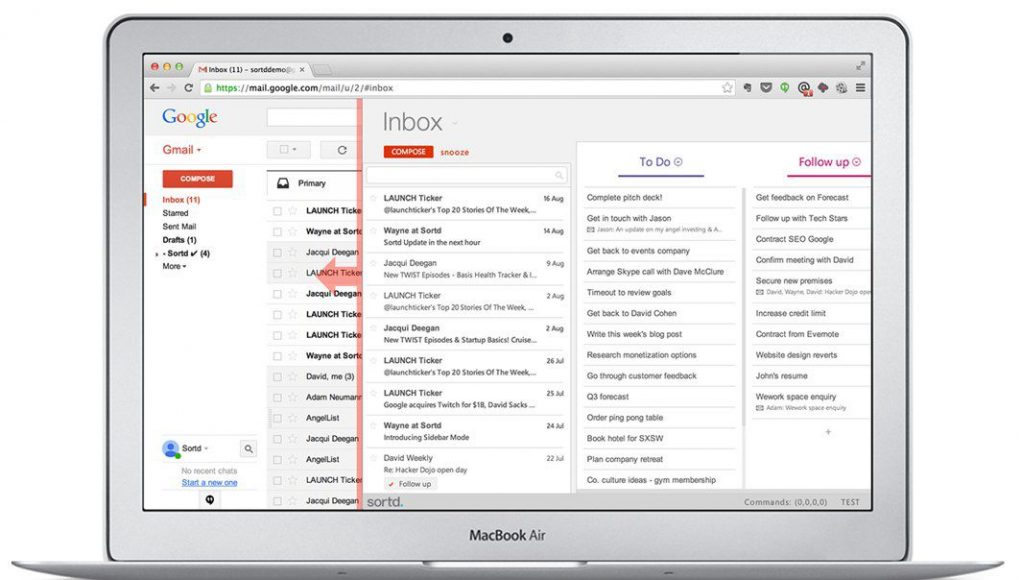Click the sortd. logo in the bottom bar
This screenshot has height=580, width=1021.
coord(385,502)
